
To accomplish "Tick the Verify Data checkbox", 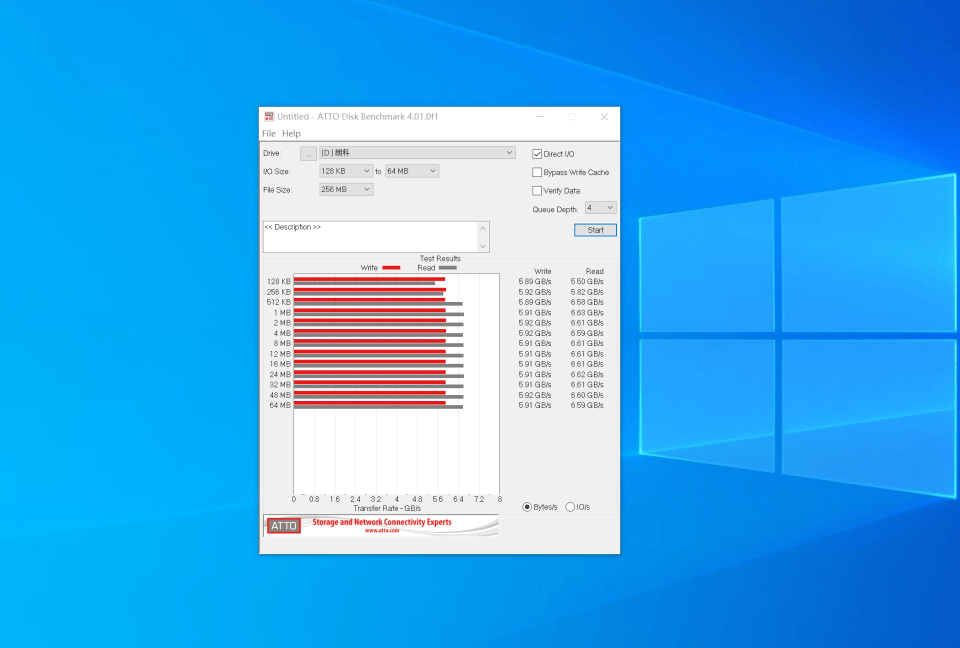I will click(537, 190).
